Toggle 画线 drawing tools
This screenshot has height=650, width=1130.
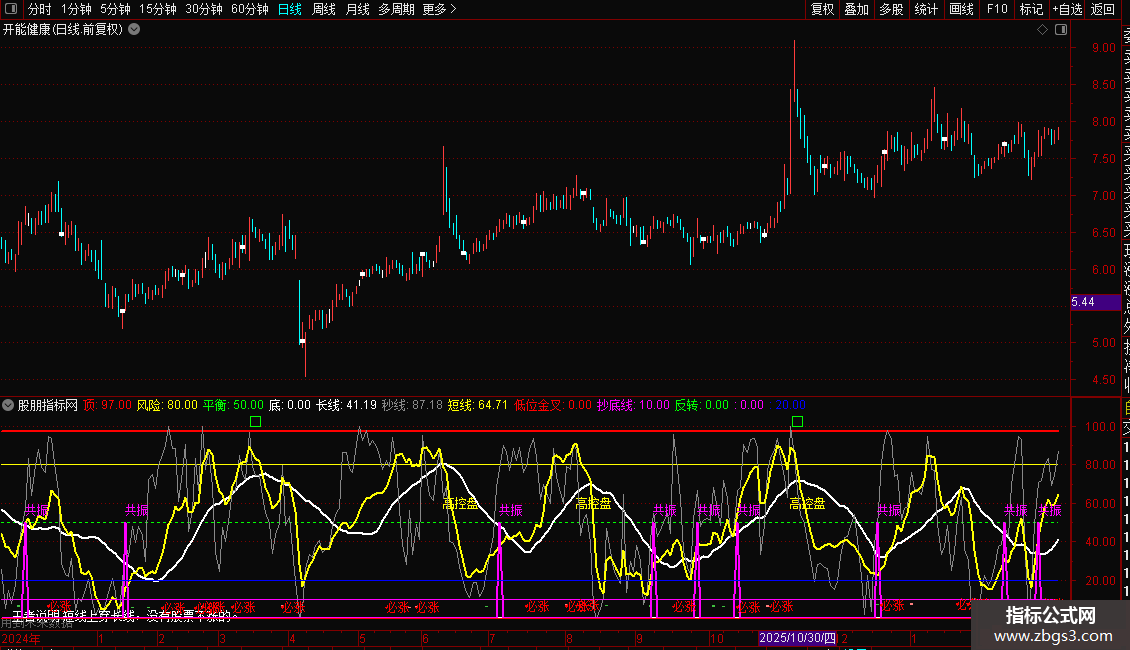(x=961, y=9)
